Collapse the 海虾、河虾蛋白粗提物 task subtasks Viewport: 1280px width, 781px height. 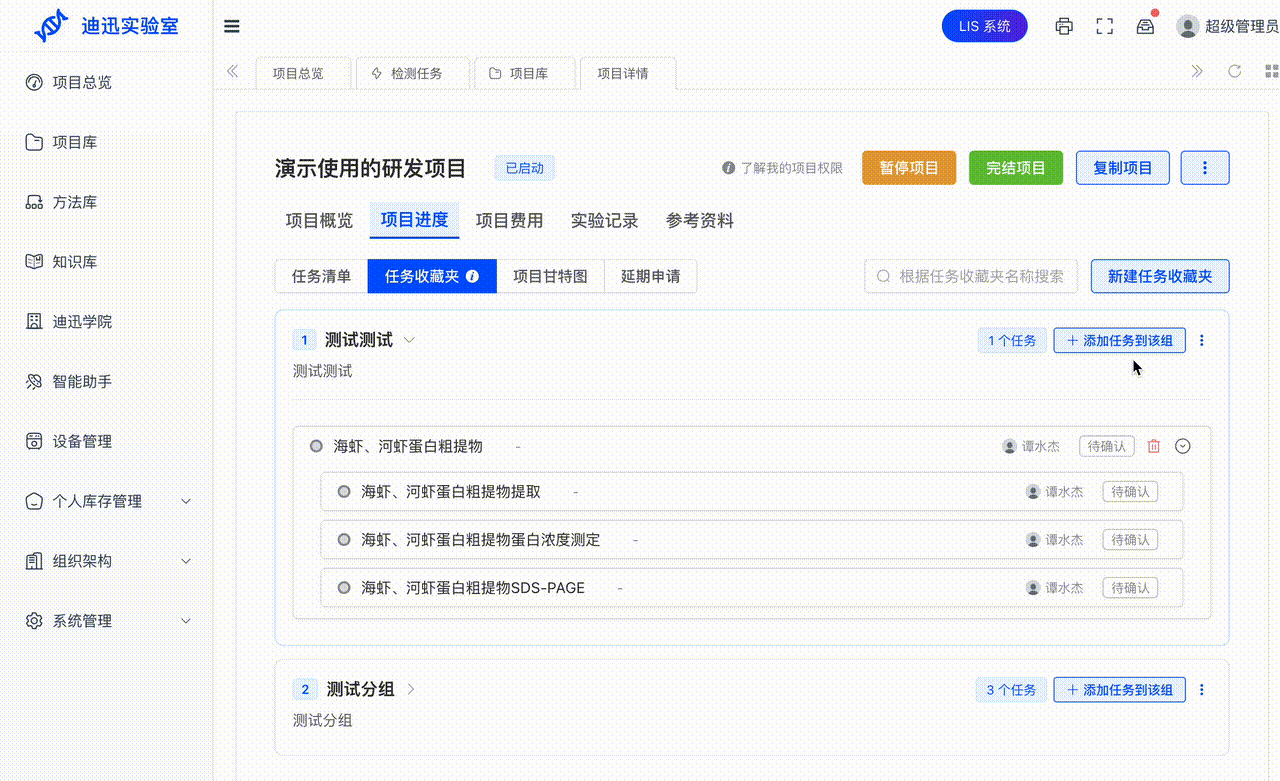pos(1183,446)
